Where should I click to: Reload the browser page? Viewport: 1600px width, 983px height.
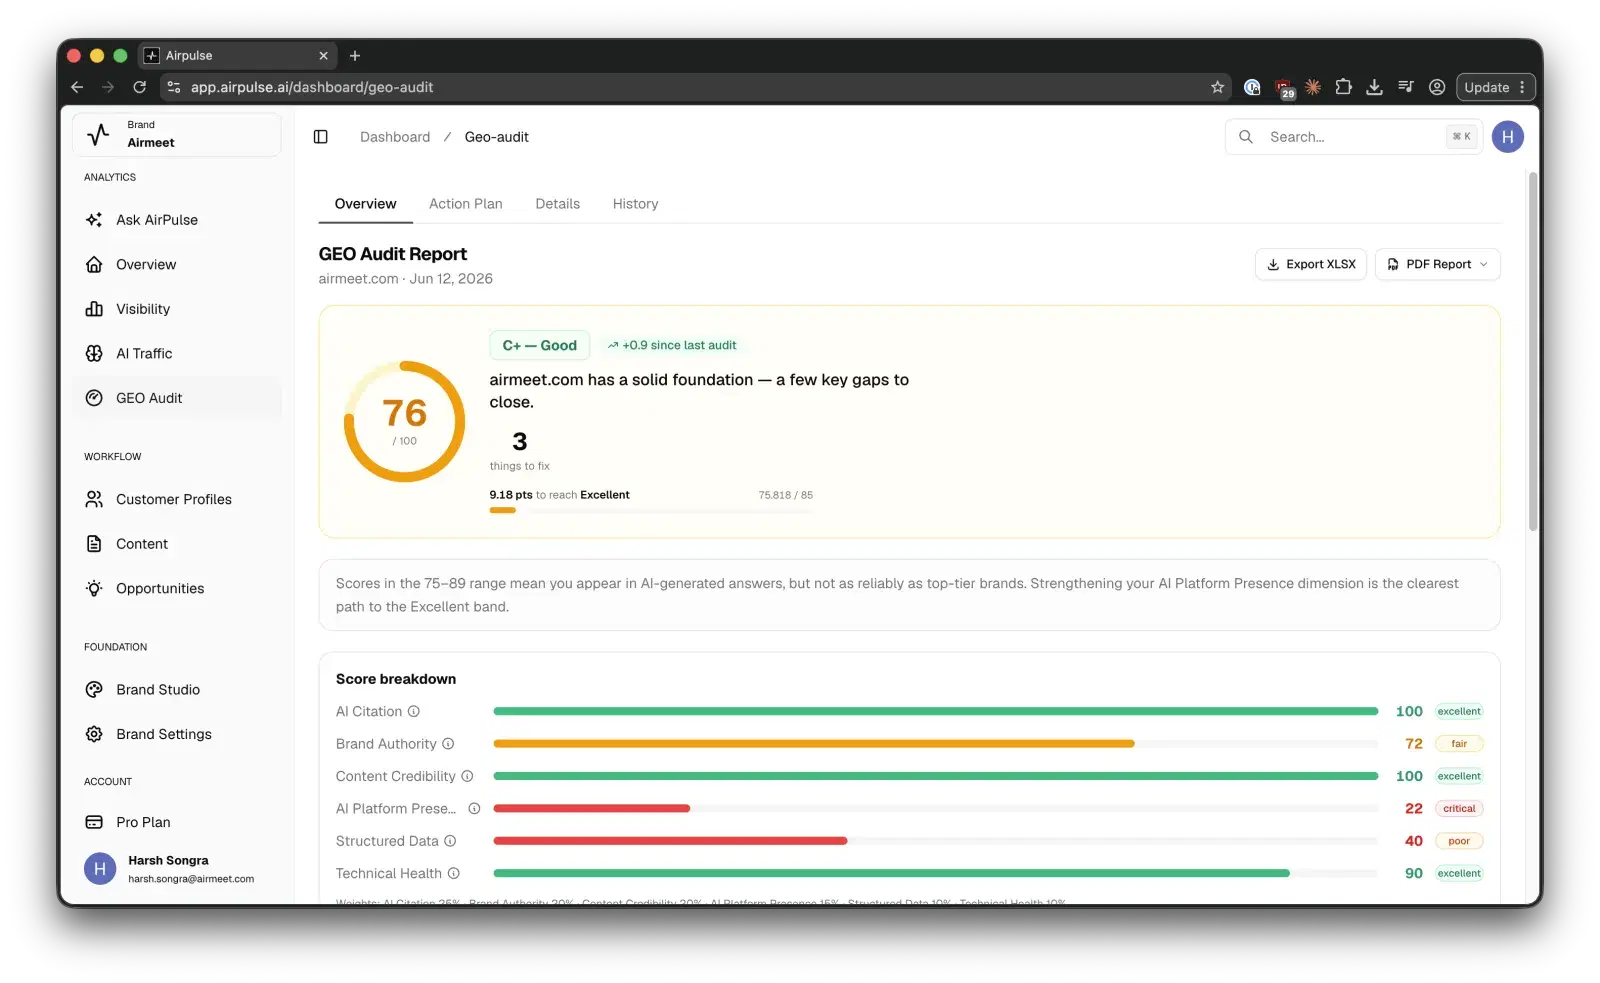click(140, 87)
